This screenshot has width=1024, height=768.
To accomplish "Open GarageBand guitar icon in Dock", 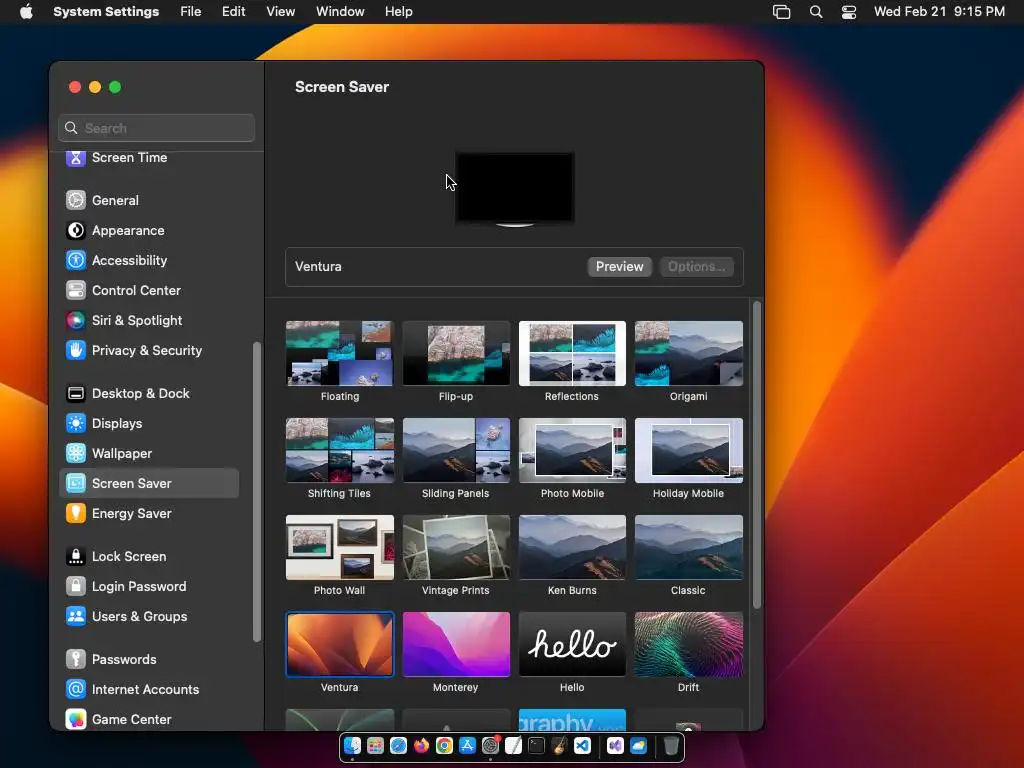I will point(559,745).
